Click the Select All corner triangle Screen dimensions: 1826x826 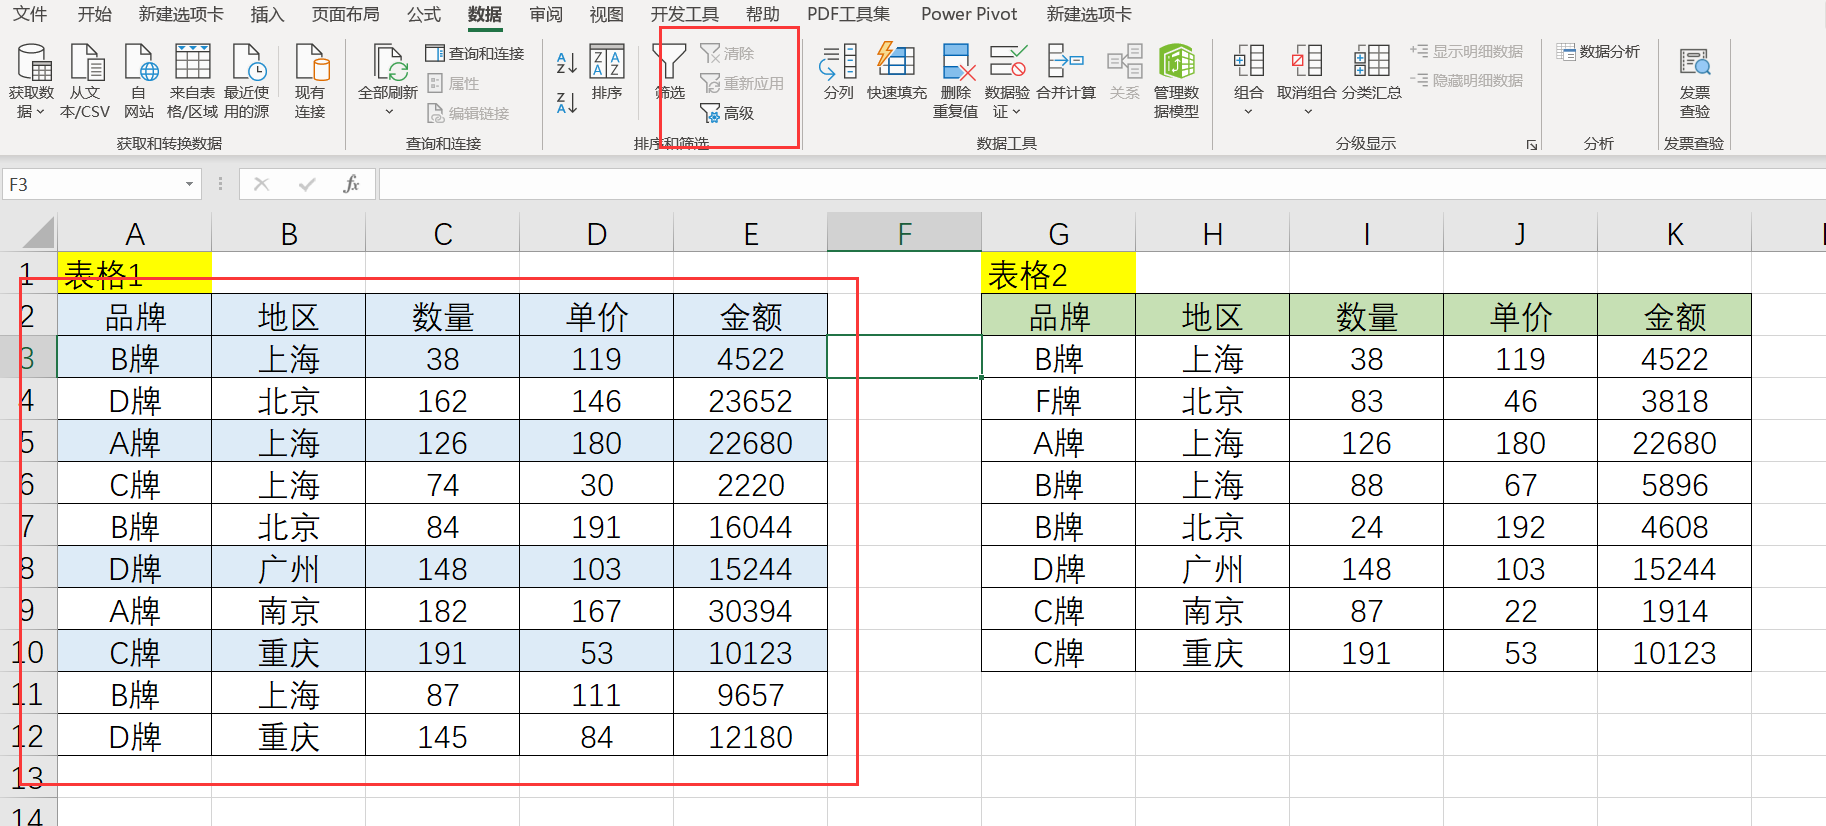point(38,233)
